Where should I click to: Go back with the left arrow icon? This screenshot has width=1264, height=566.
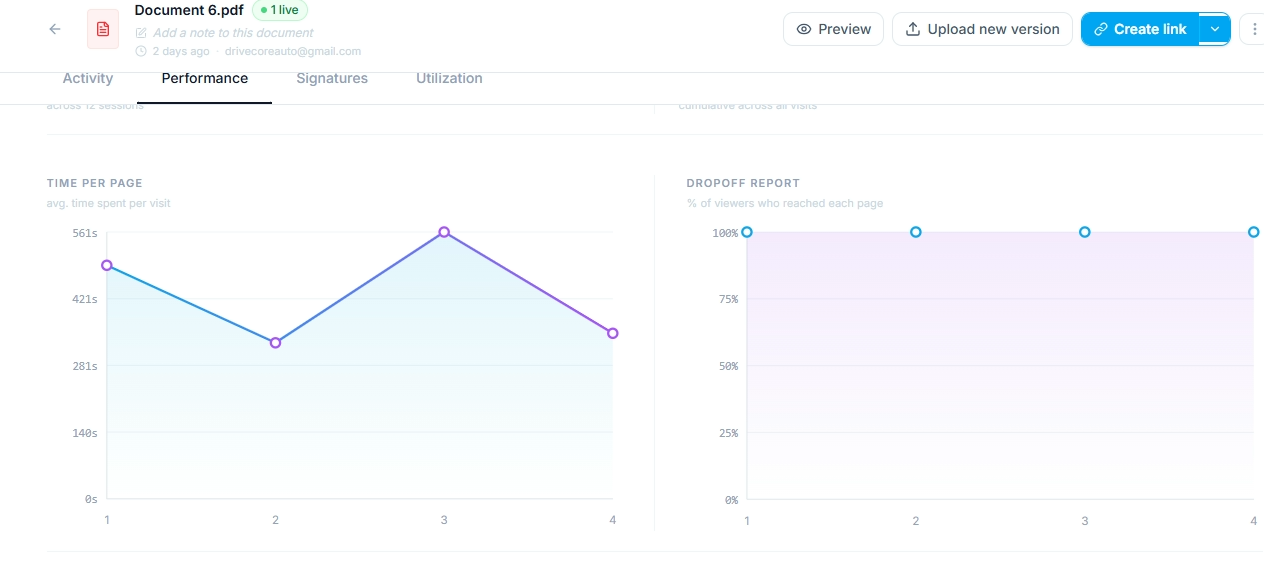(x=55, y=29)
